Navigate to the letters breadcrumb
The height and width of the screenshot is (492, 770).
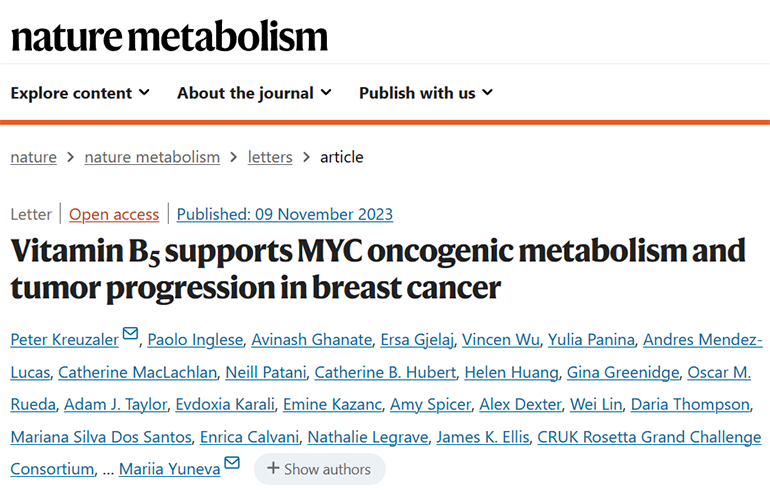pos(270,157)
